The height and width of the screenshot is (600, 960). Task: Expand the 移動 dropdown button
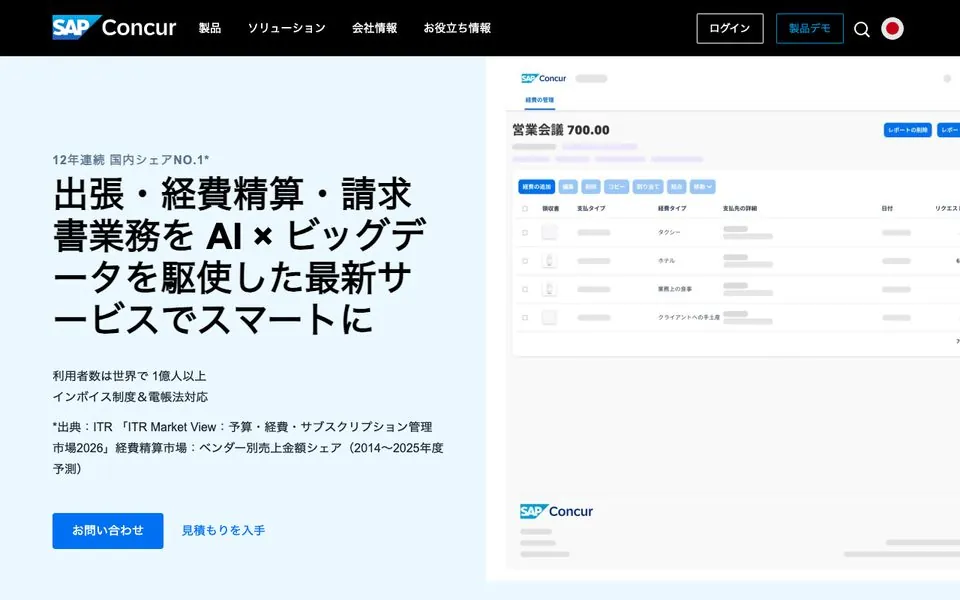click(702, 187)
